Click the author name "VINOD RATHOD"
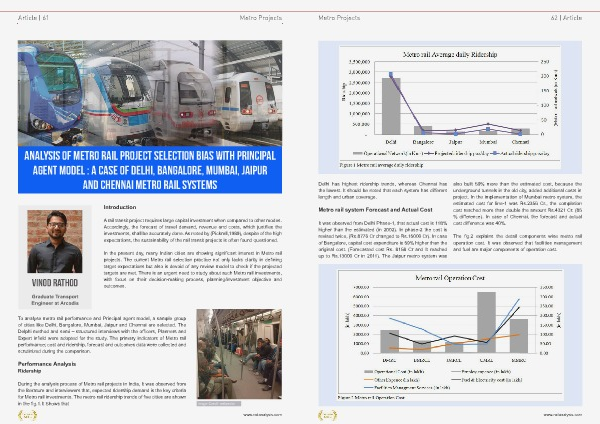The height and width of the screenshot is (424, 600). (x=55, y=283)
